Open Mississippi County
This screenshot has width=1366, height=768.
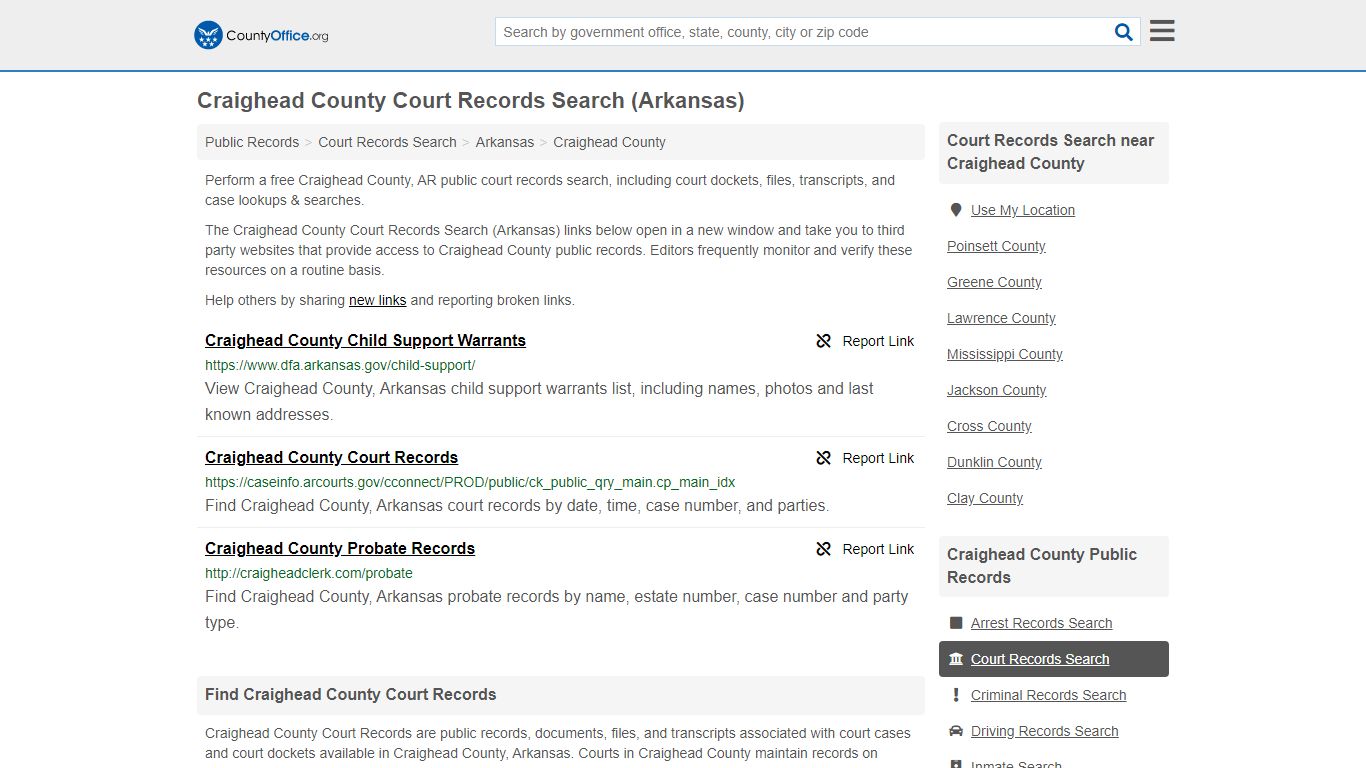point(1005,354)
